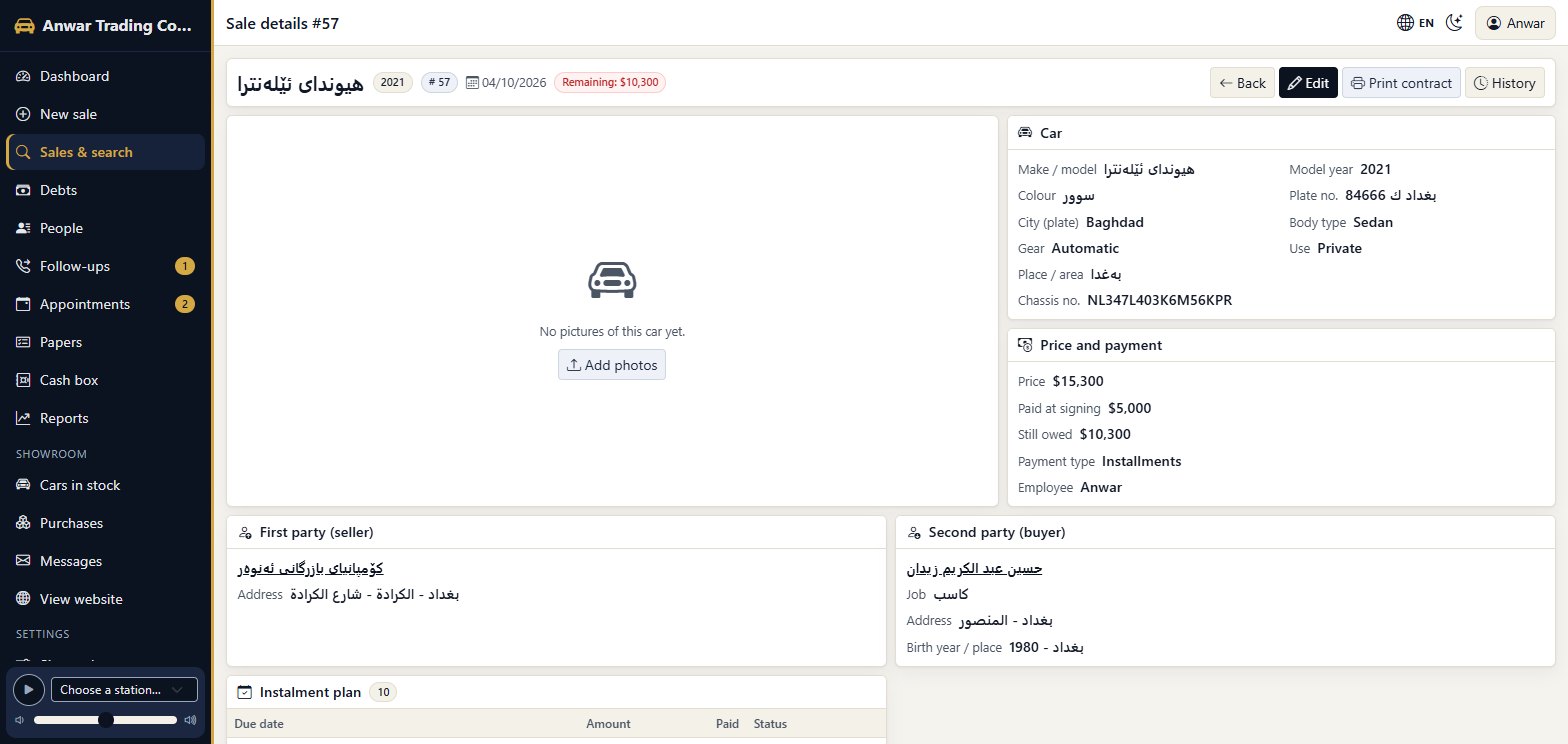Viewport: 1568px width, 744px height.
Task: Click the Anwar Trading Co. car logo
Action: (24, 27)
